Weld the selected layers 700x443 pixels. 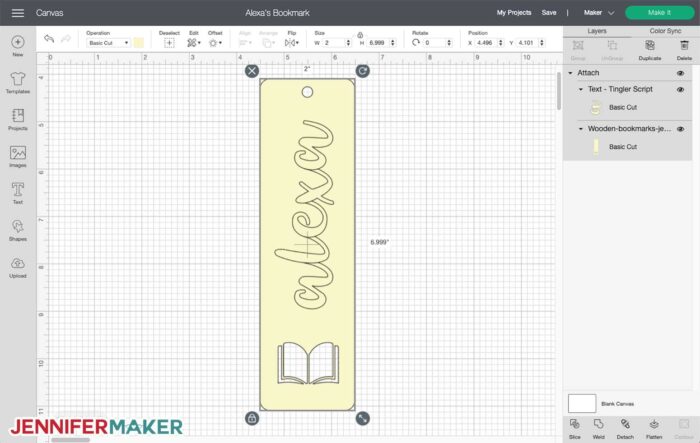[x=599, y=429]
